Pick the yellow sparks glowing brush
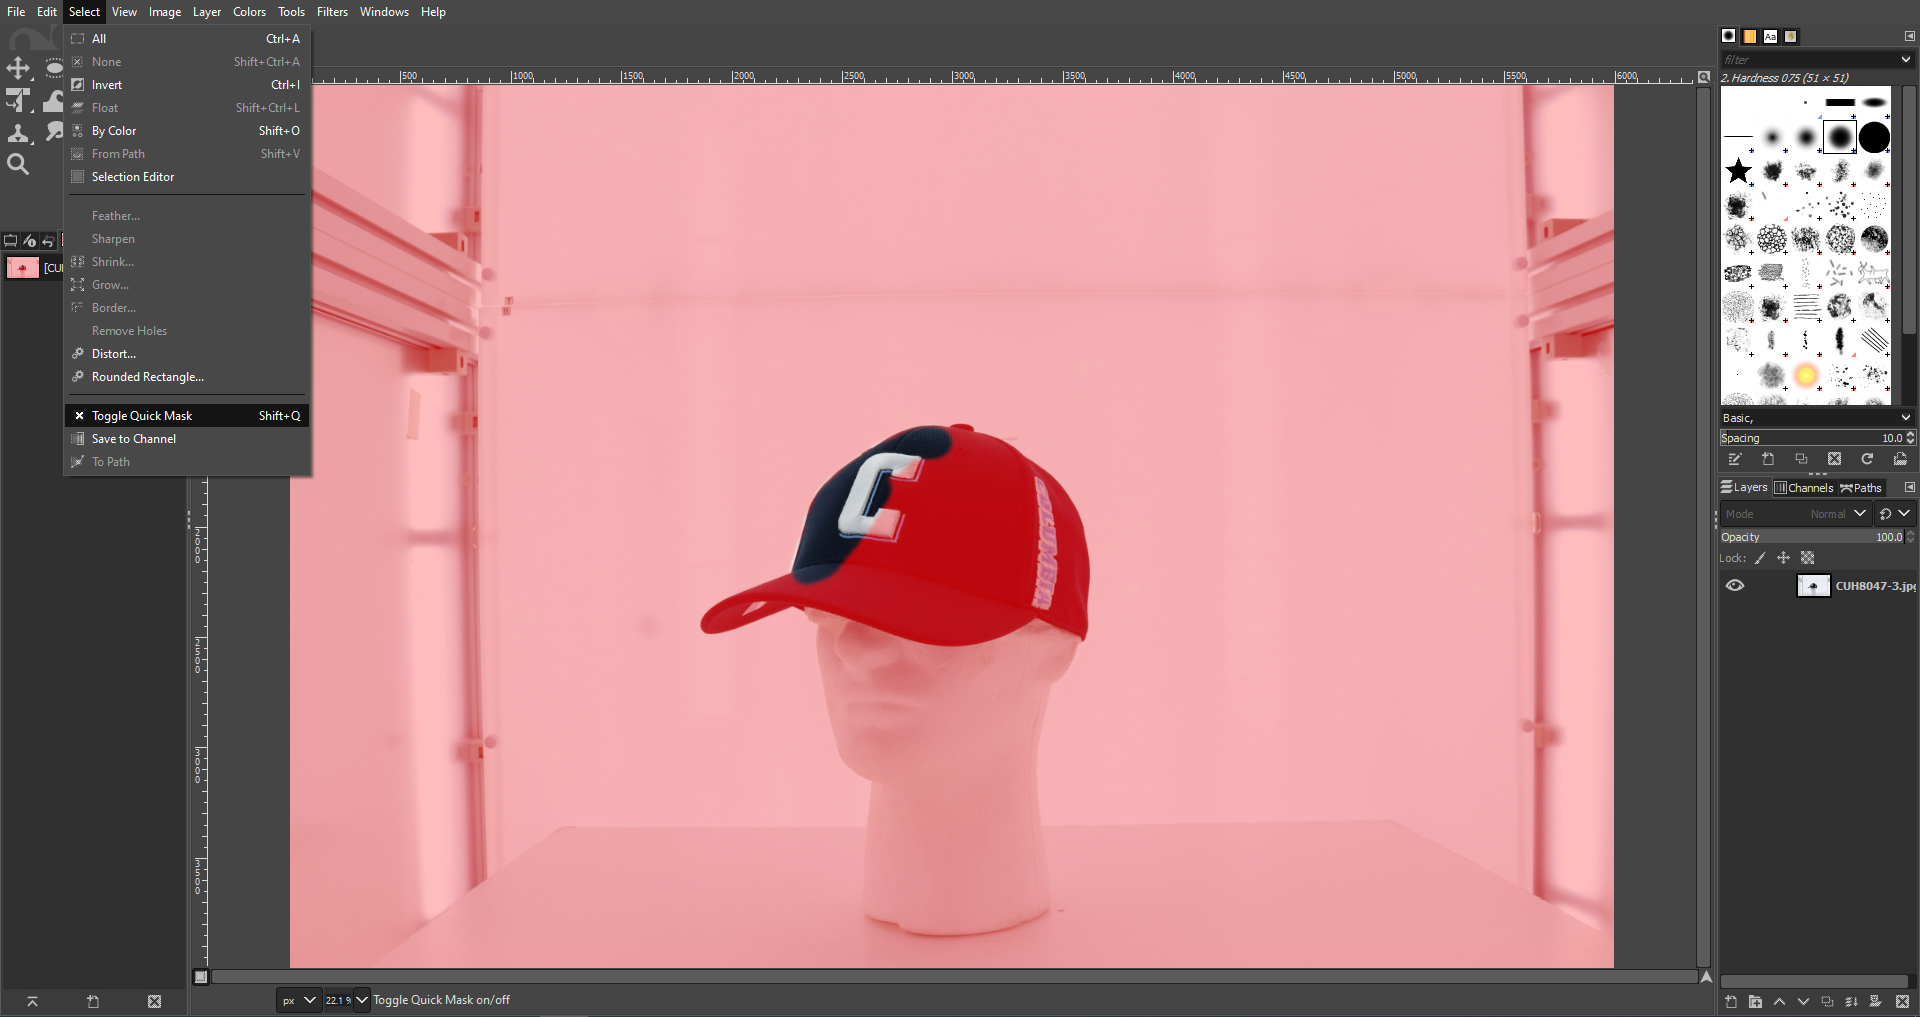This screenshot has height=1017, width=1920. (x=1806, y=375)
